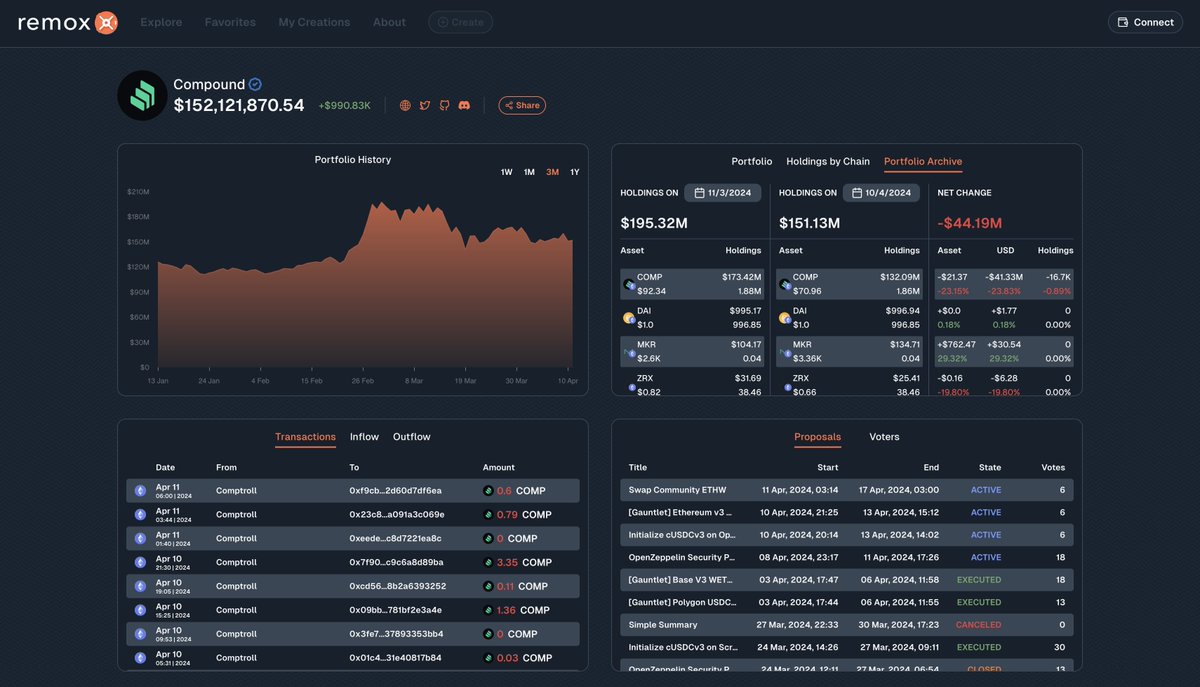Select the 1W chart time range
The height and width of the screenshot is (687, 1200).
pos(505,172)
